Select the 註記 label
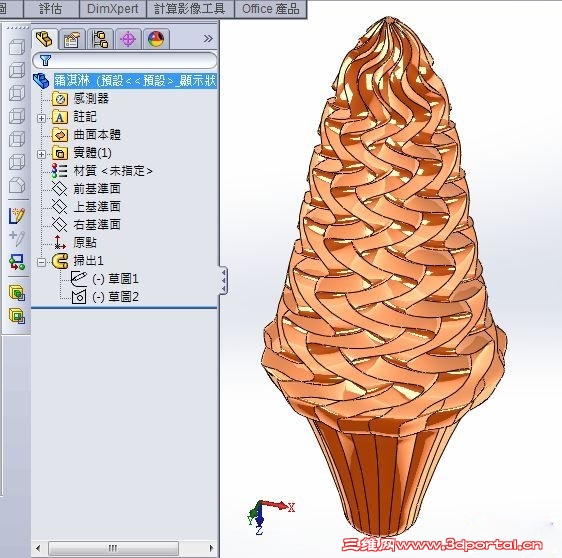The width and height of the screenshot is (562, 558). tap(85, 117)
